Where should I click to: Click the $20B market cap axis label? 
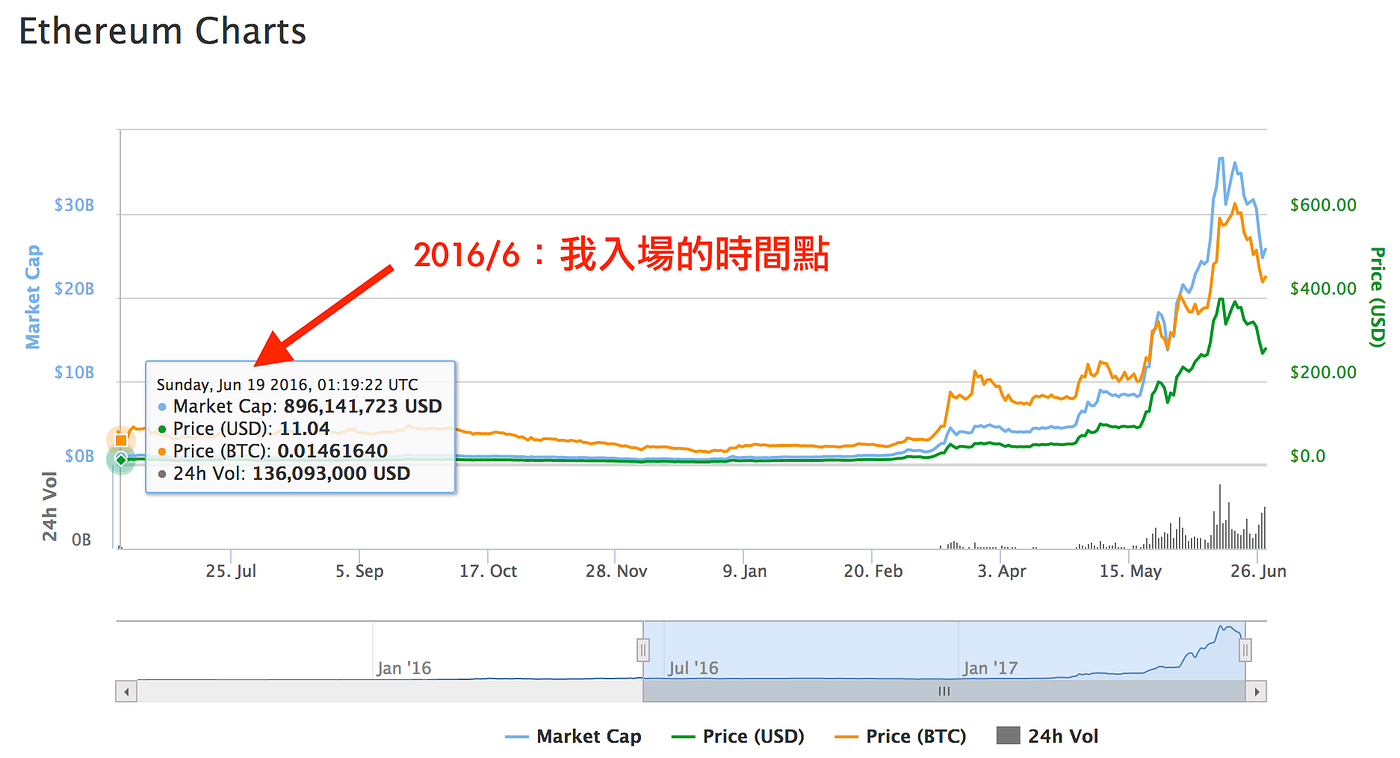[73, 289]
